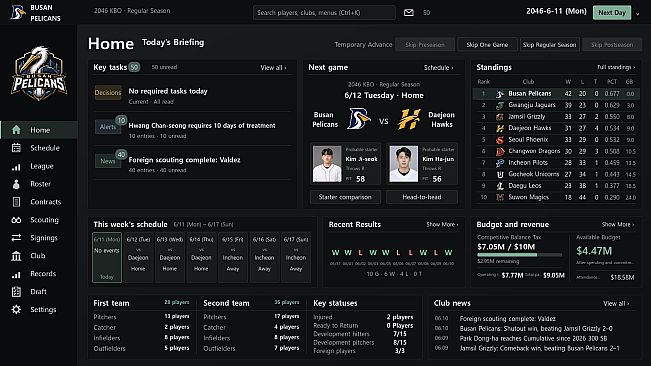Viewport: 651px width, 366px height.
Task: Select the News task category
Action: [108, 161]
